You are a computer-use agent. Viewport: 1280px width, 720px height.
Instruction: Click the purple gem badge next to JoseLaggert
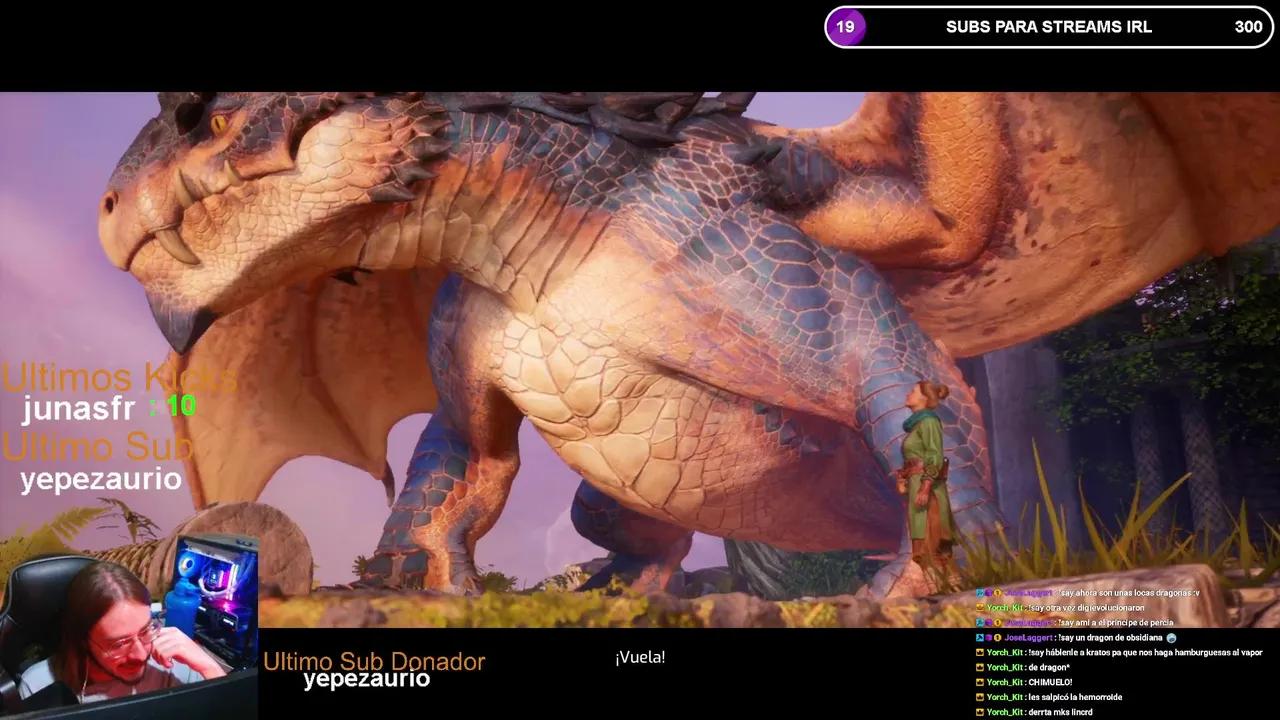[x=989, y=637]
